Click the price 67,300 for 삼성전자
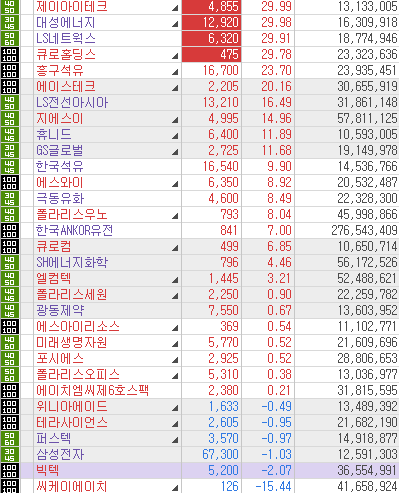The height and width of the screenshot is (493, 399). point(220,455)
